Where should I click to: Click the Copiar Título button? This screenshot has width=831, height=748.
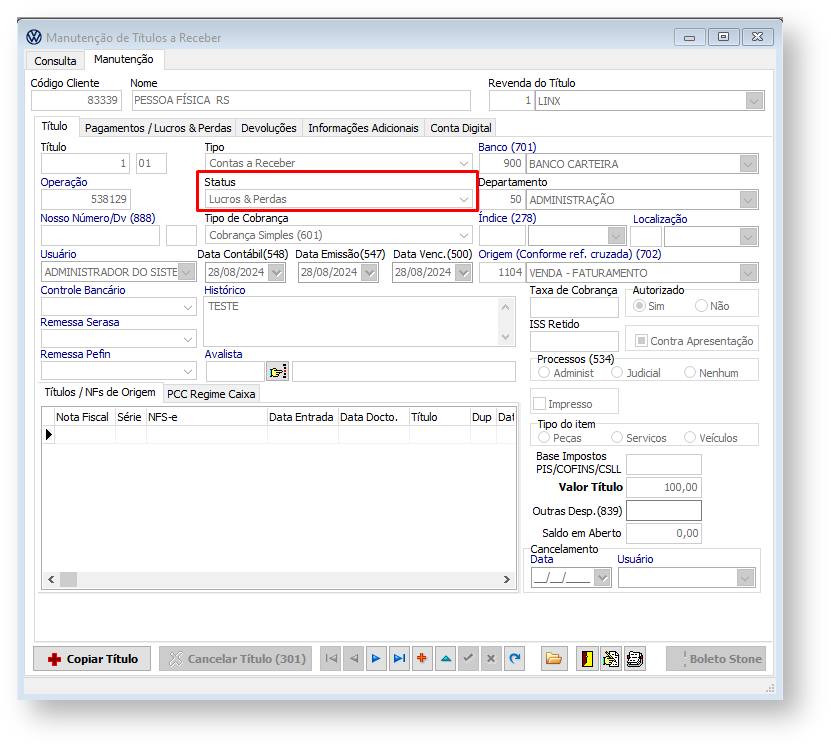[92, 658]
